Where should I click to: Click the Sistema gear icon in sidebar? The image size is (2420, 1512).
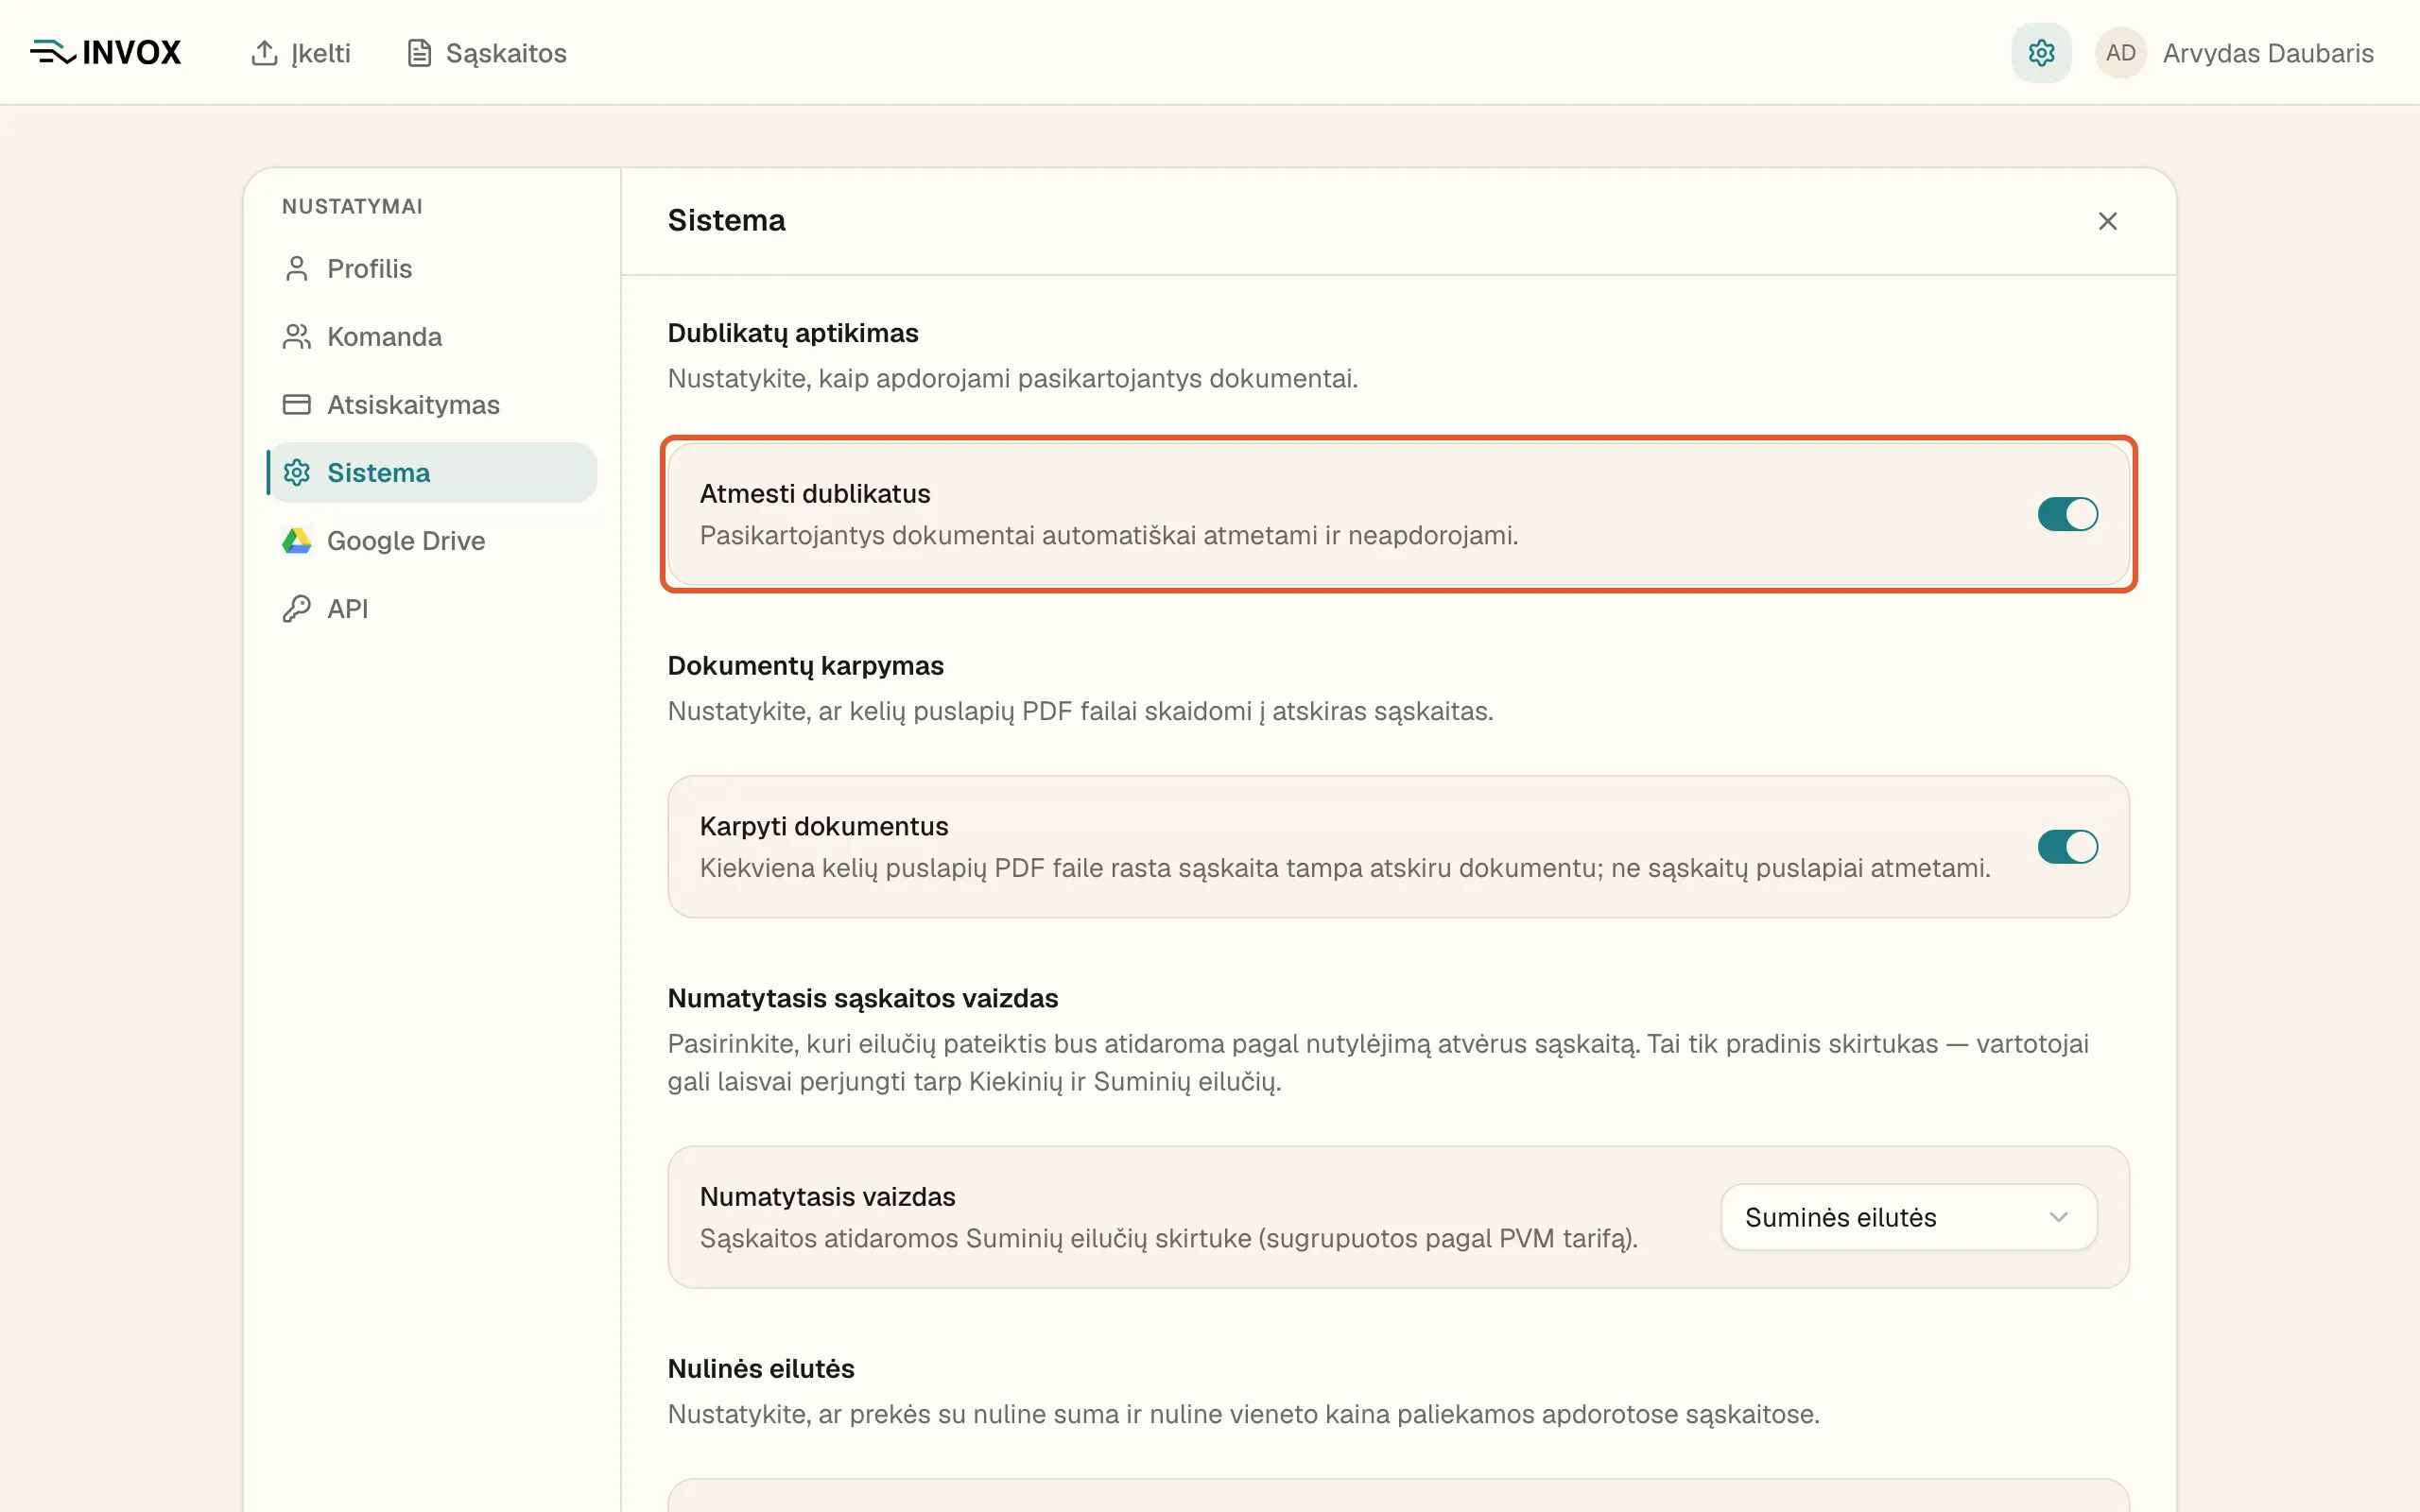(x=296, y=473)
